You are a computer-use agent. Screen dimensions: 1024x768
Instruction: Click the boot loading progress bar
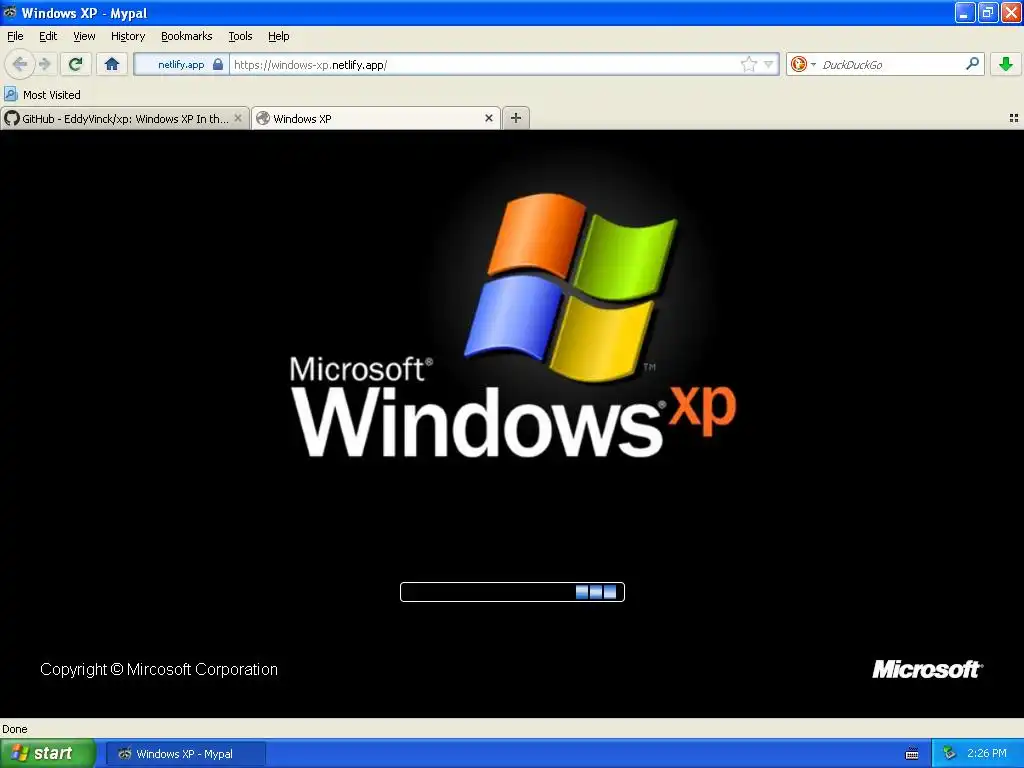[512, 592]
